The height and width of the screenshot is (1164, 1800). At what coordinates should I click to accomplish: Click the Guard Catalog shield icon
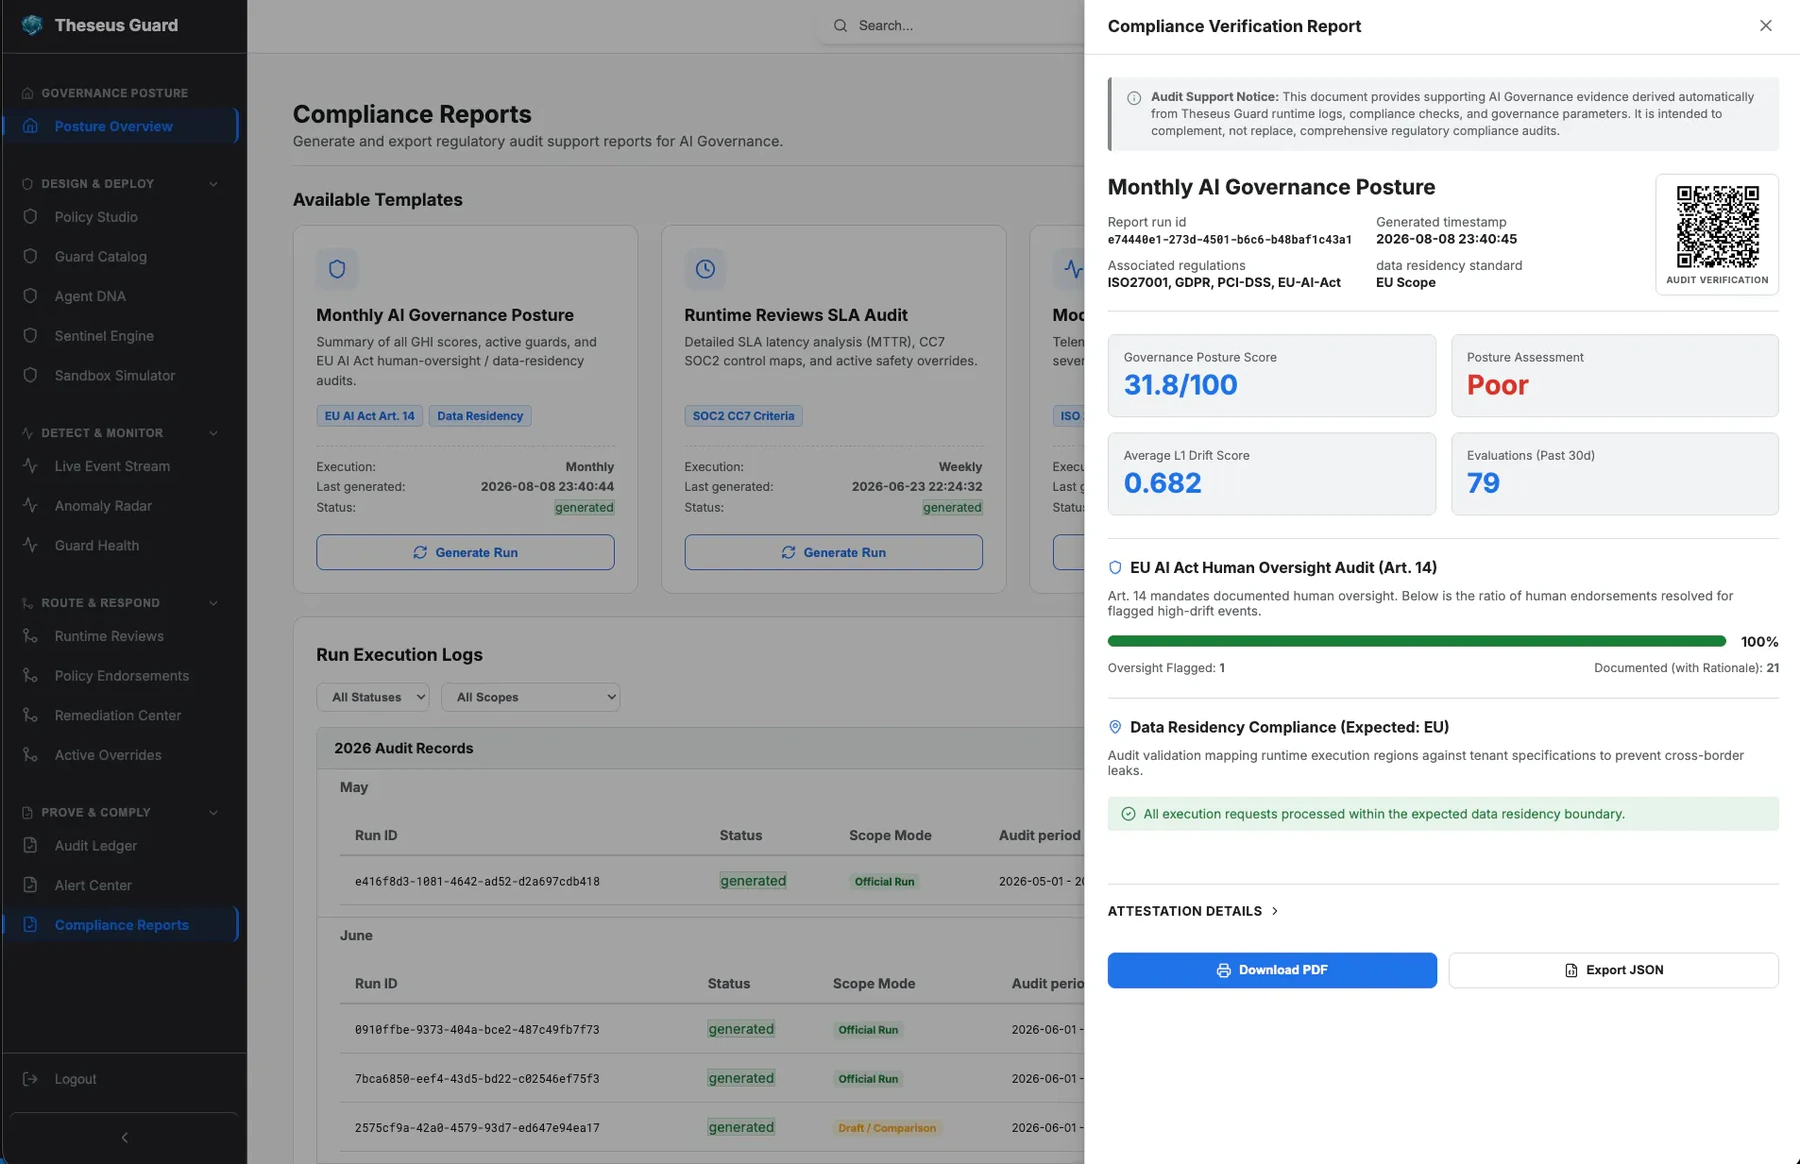(30, 257)
